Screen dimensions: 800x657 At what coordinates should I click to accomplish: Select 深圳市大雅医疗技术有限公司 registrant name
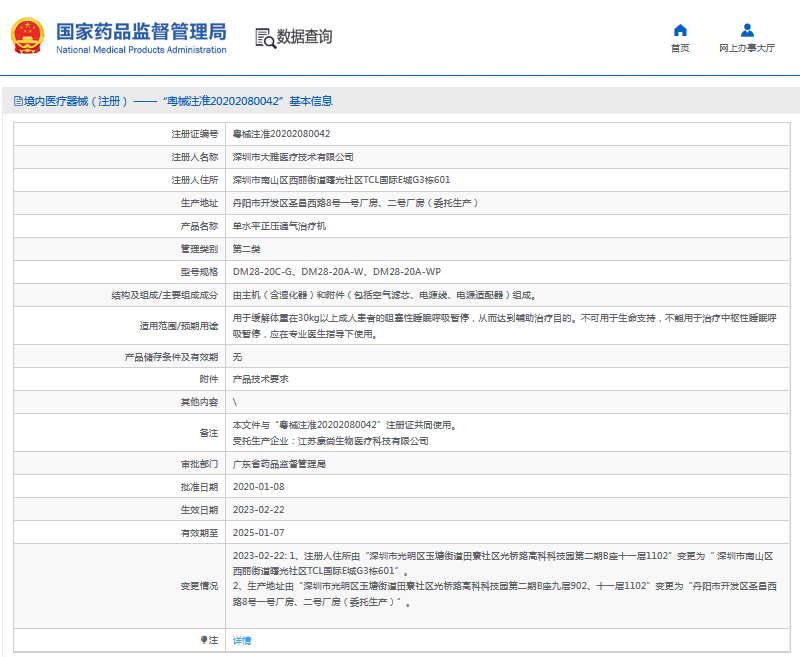[293, 157]
